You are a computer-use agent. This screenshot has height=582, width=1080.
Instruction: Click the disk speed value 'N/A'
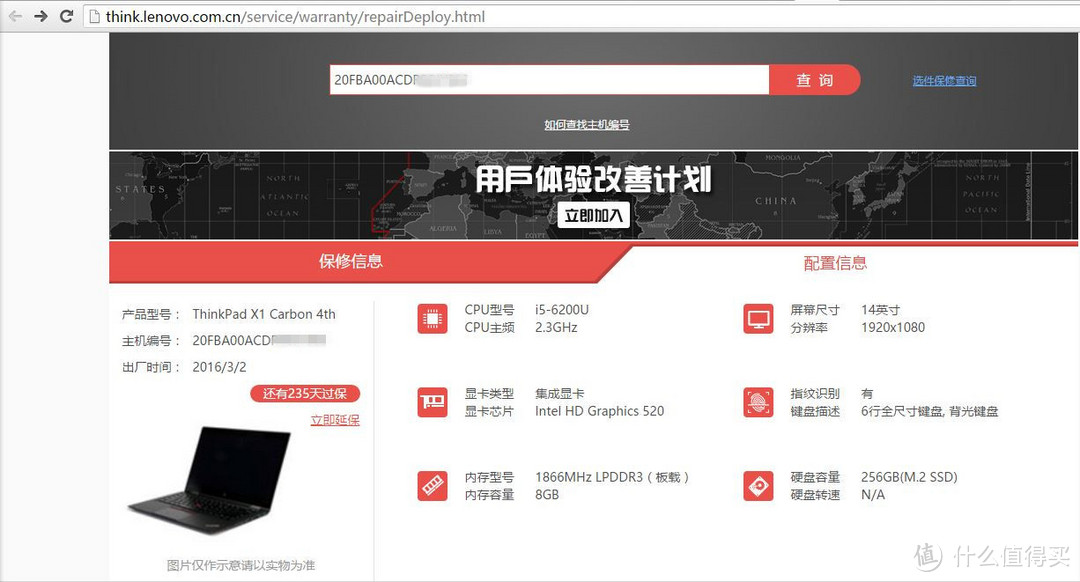point(873,495)
